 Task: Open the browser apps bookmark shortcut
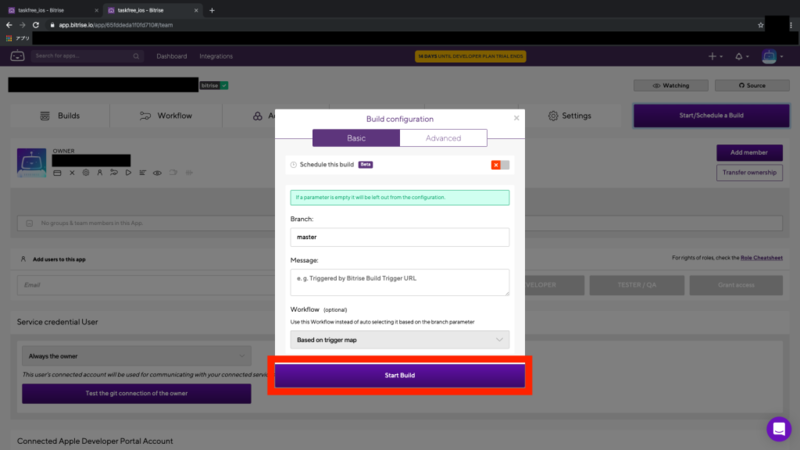pos(18,38)
